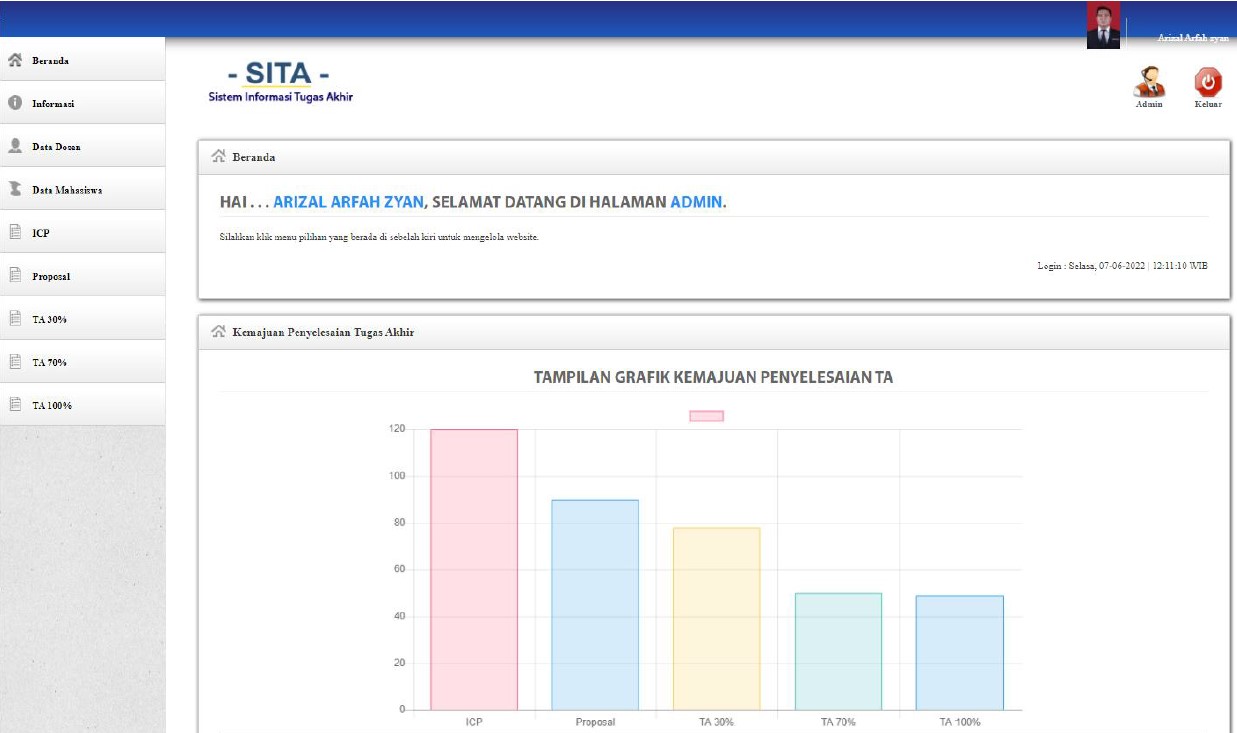Click the ICP document icon
Screen dimensions: 1237x733
pos(15,232)
